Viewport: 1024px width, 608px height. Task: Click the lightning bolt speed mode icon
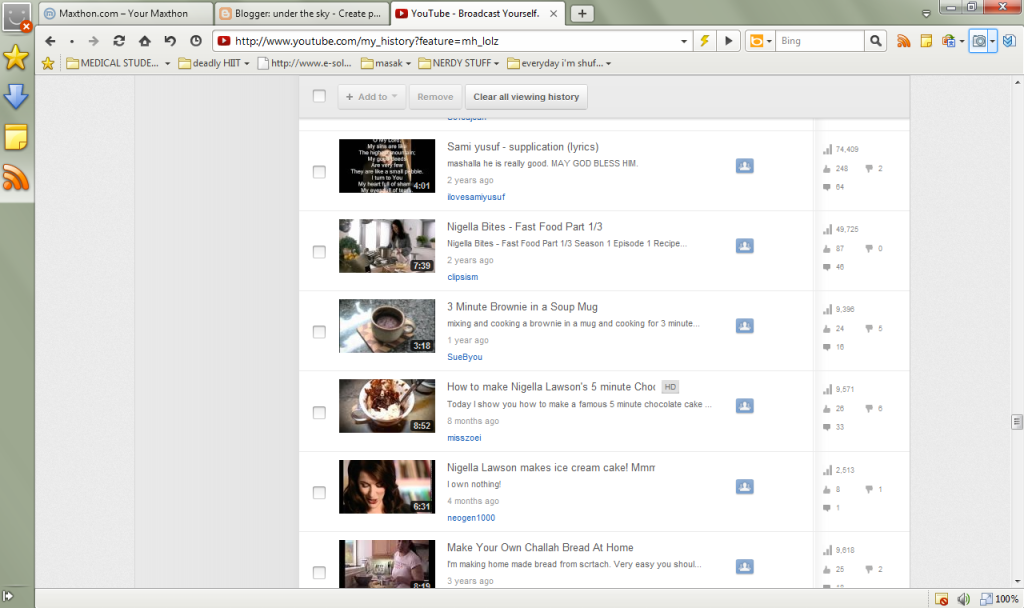tap(705, 41)
